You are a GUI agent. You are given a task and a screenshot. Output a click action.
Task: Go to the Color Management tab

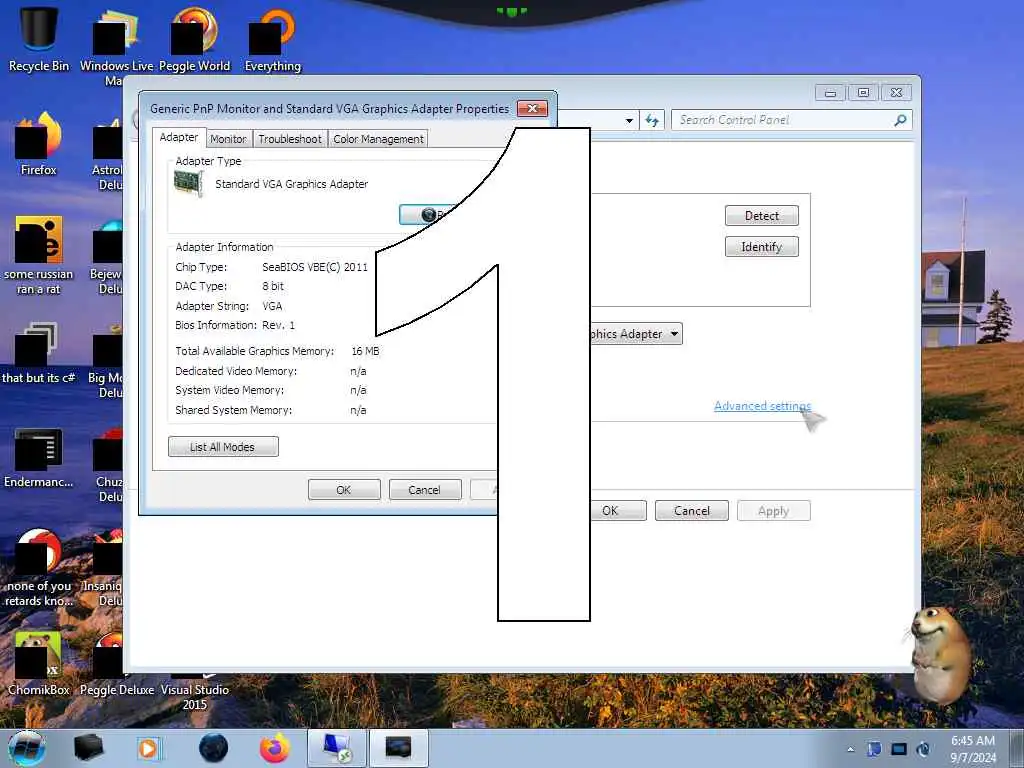click(x=378, y=139)
